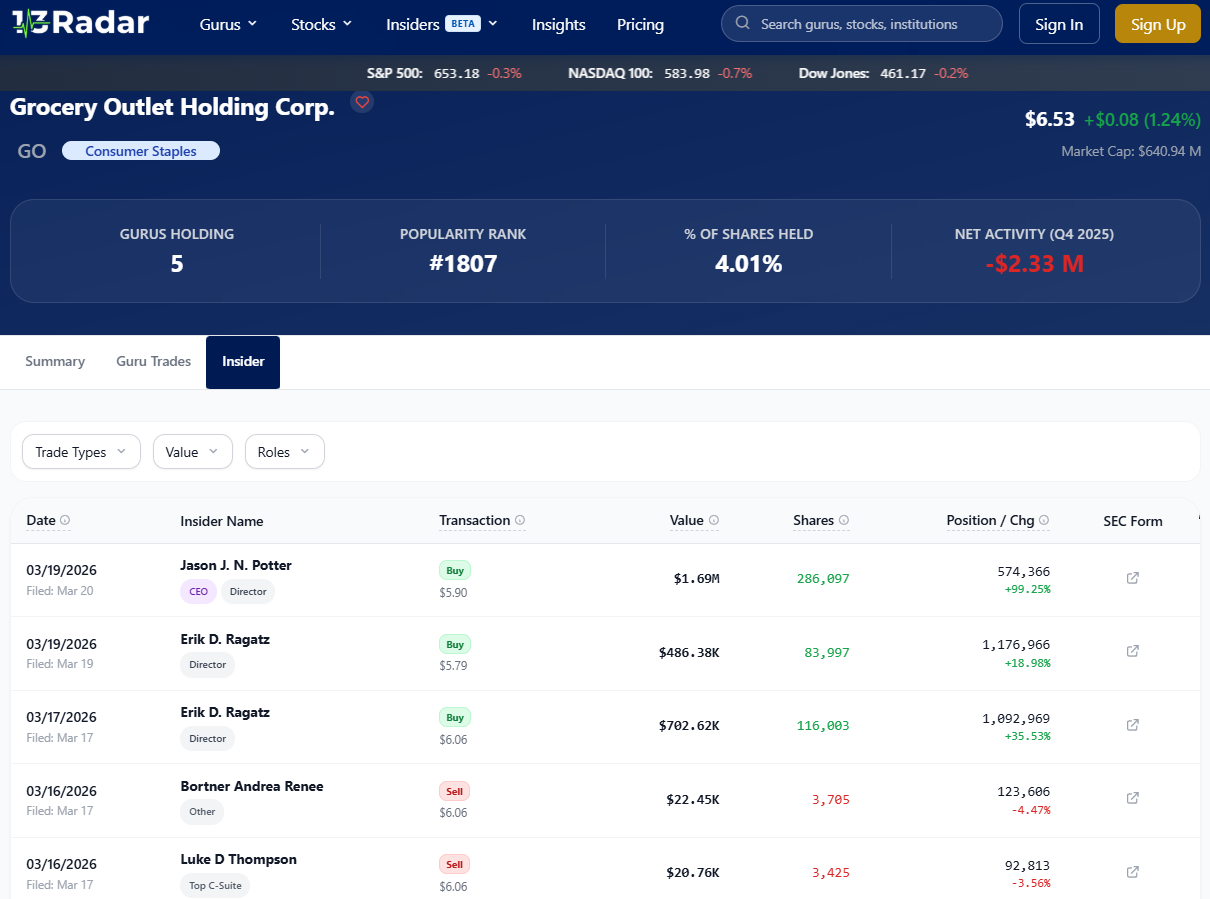This screenshot has height=899, width=1210.
Task: Click Erik D. Ragatz in 03/19/2026 row
Action: pos(225,639)
